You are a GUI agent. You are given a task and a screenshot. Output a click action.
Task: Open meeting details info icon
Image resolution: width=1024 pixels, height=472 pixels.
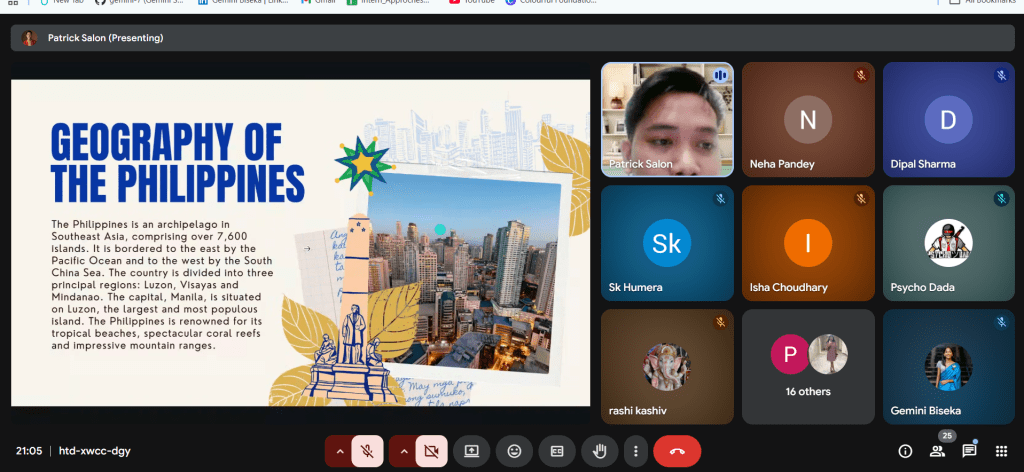click(x=905, y=451)
